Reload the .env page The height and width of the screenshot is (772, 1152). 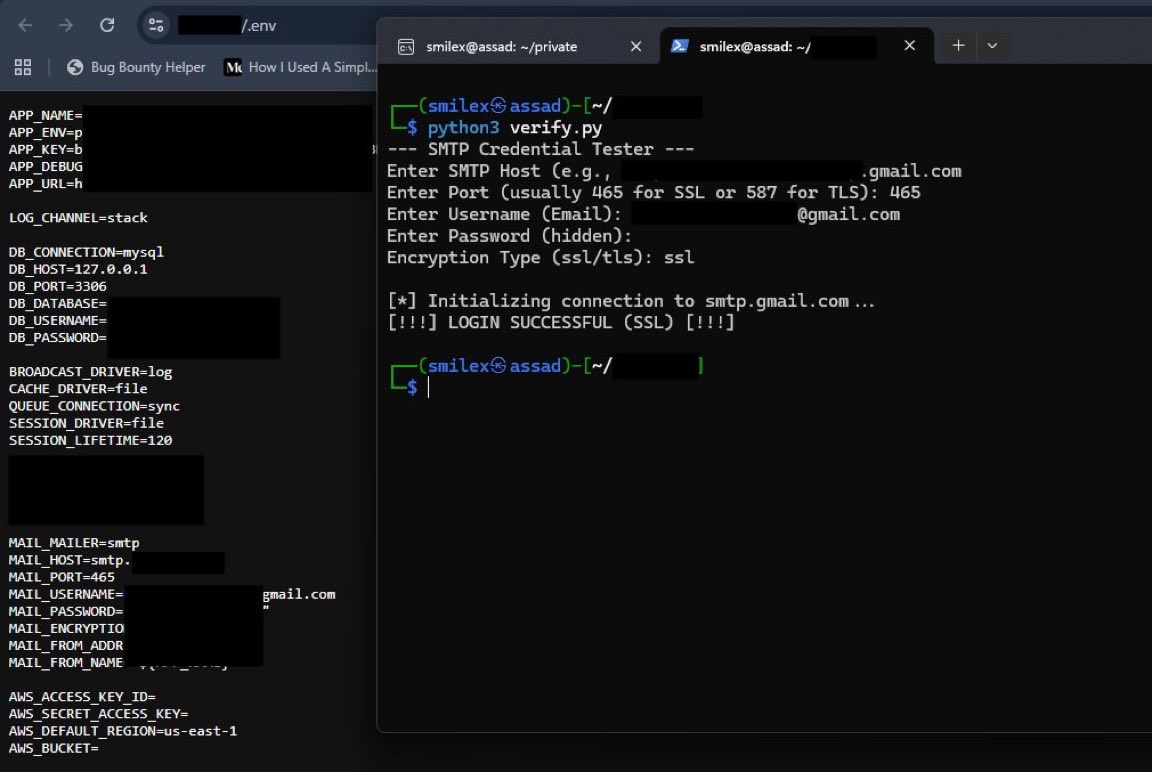pyautogui.click(x=107, y=26)
